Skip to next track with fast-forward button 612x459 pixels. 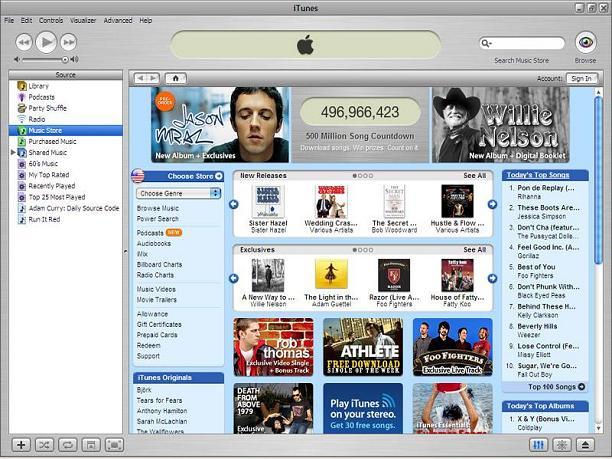point(69,42)
